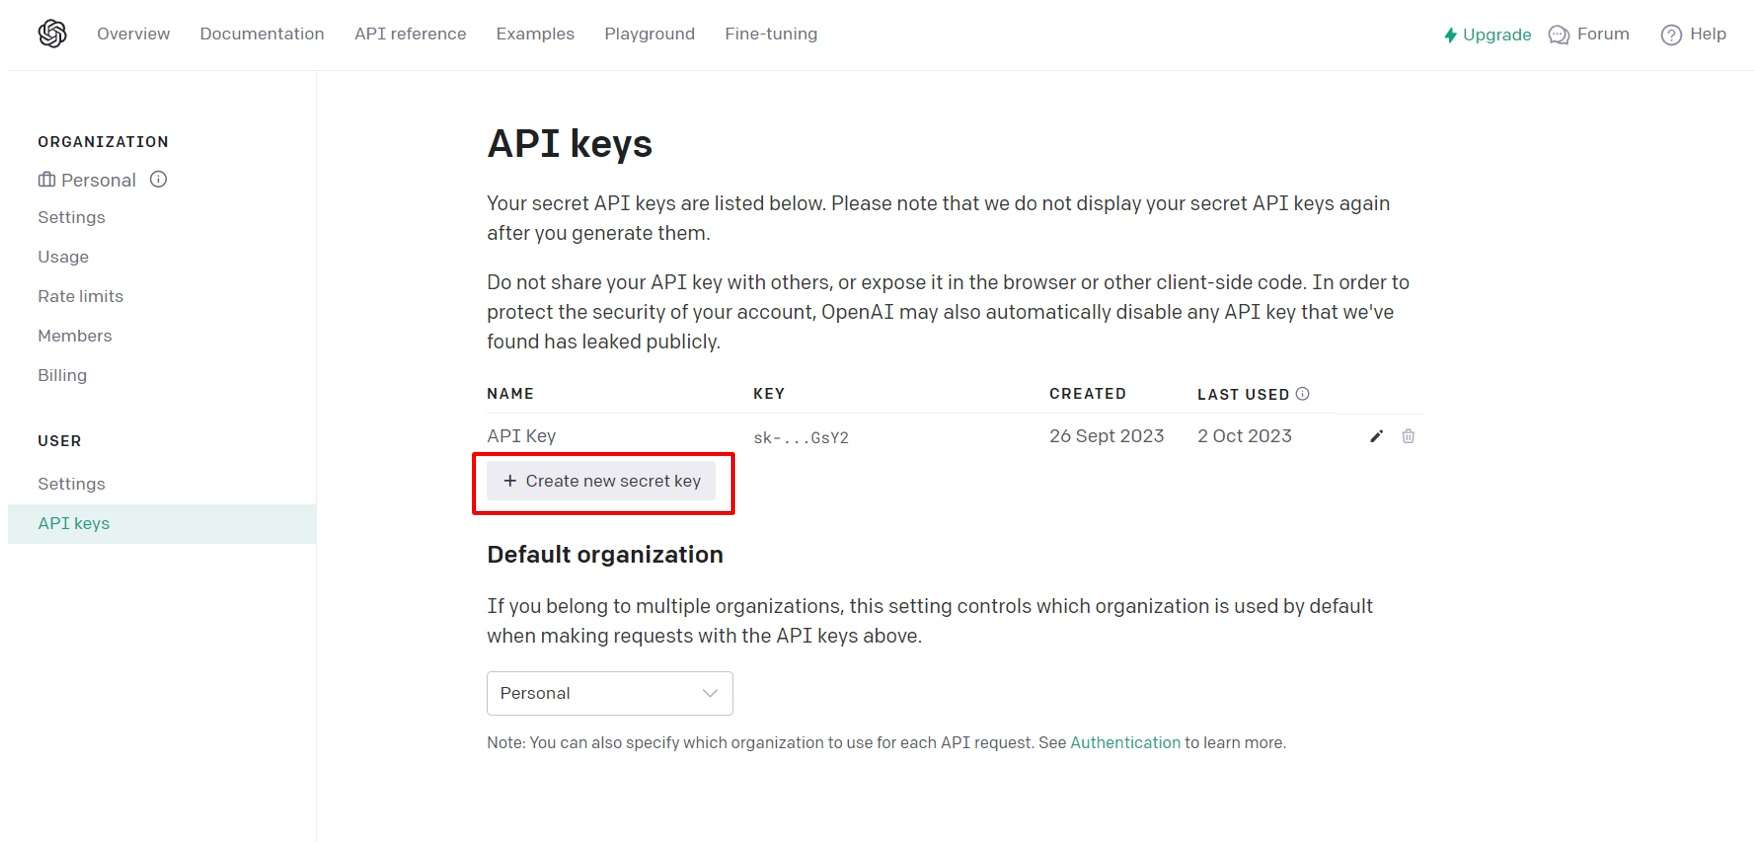
Task: Click Create new secret key button
Action: pyautogui.click(x=601, y=481)
